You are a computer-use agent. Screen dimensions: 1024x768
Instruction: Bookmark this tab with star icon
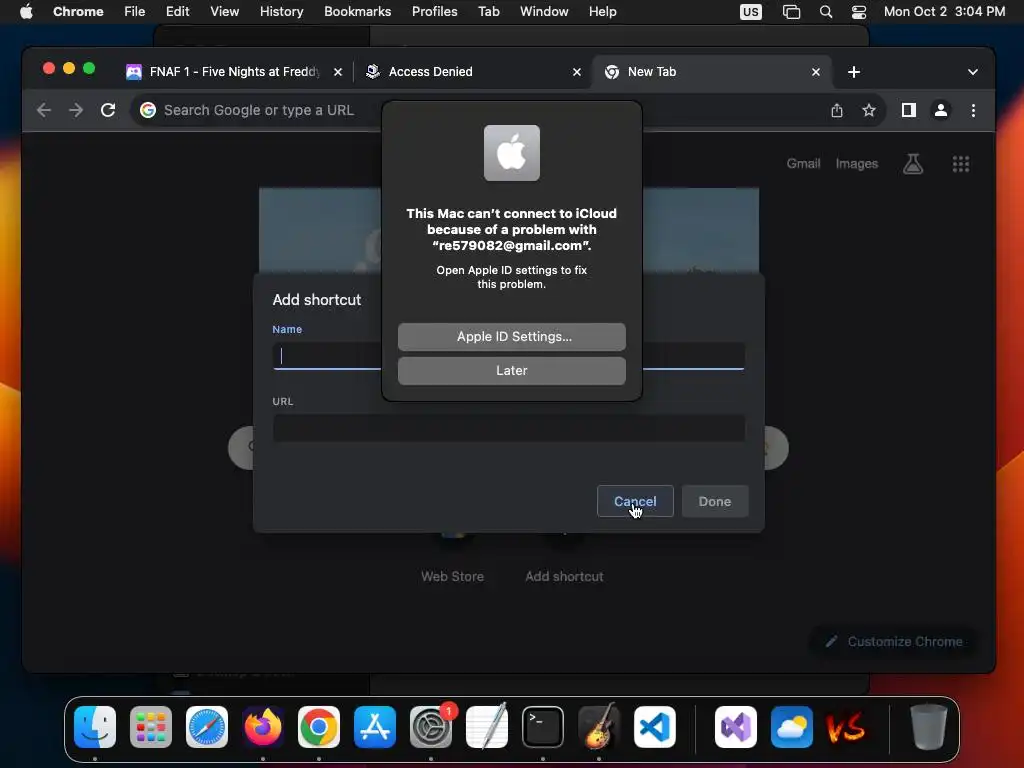(x=869, y=110)
